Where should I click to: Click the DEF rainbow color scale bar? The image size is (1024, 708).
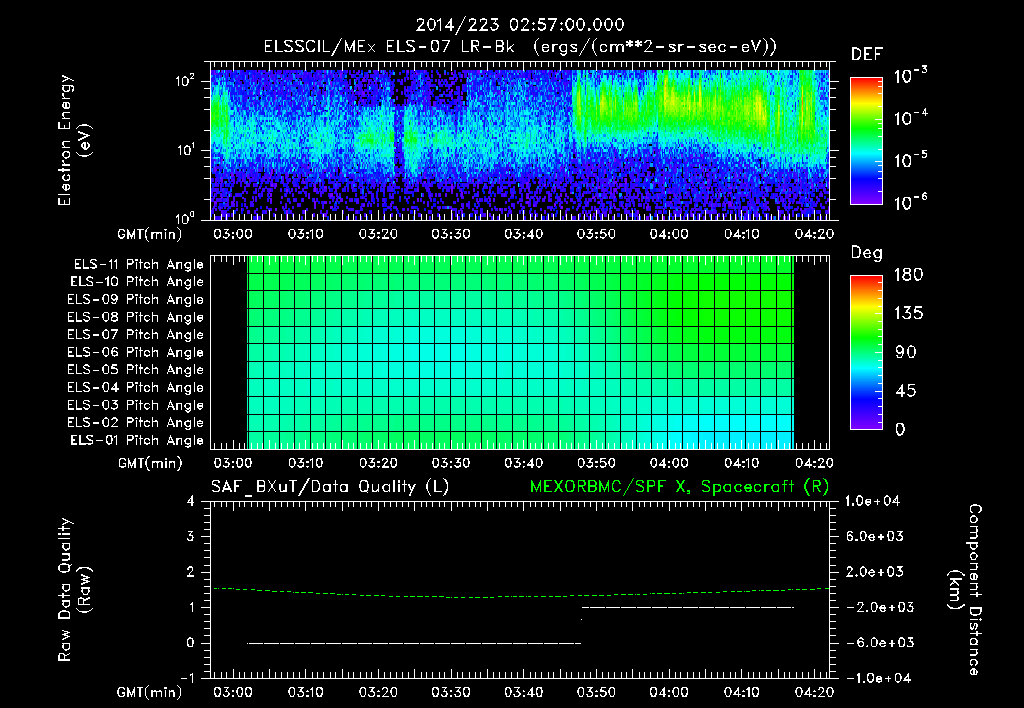pos(866,140)
